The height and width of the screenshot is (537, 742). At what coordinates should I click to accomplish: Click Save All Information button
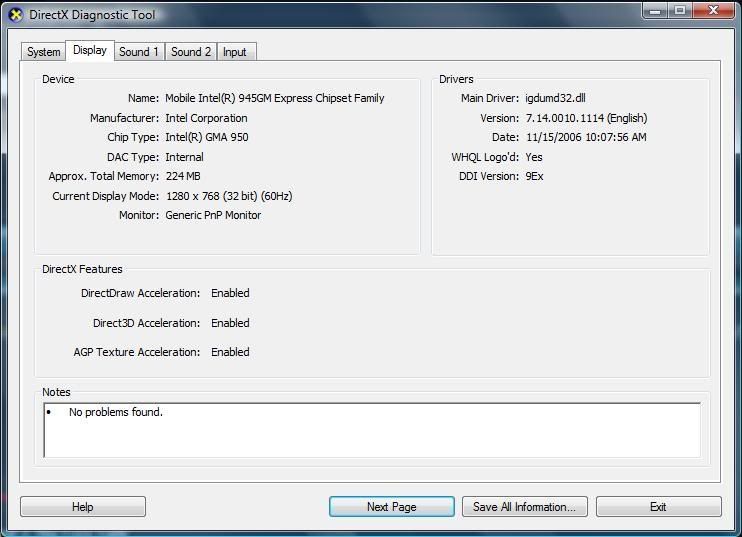pos(524,507)
